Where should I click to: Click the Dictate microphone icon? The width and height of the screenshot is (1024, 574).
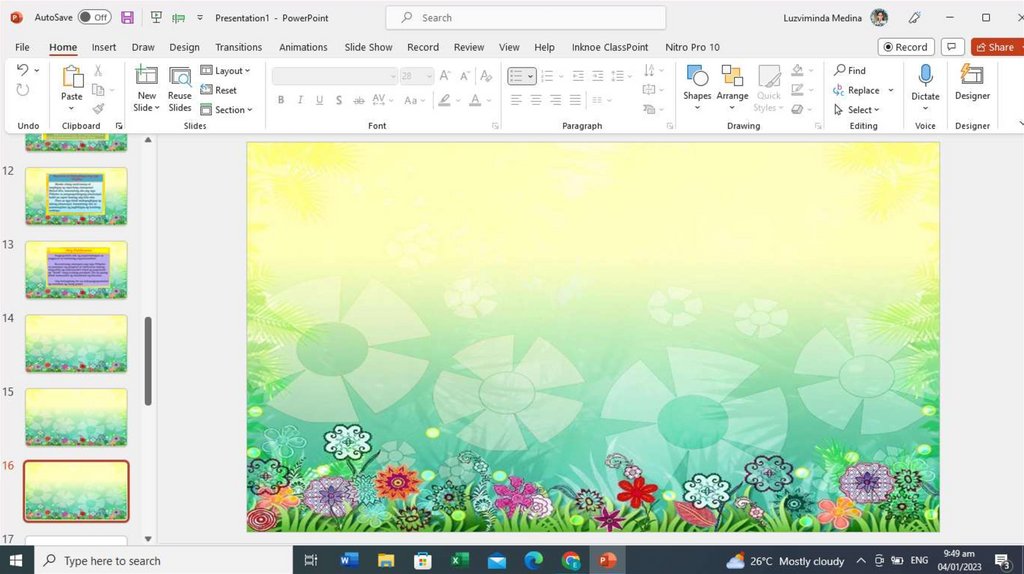coord(925,76)
